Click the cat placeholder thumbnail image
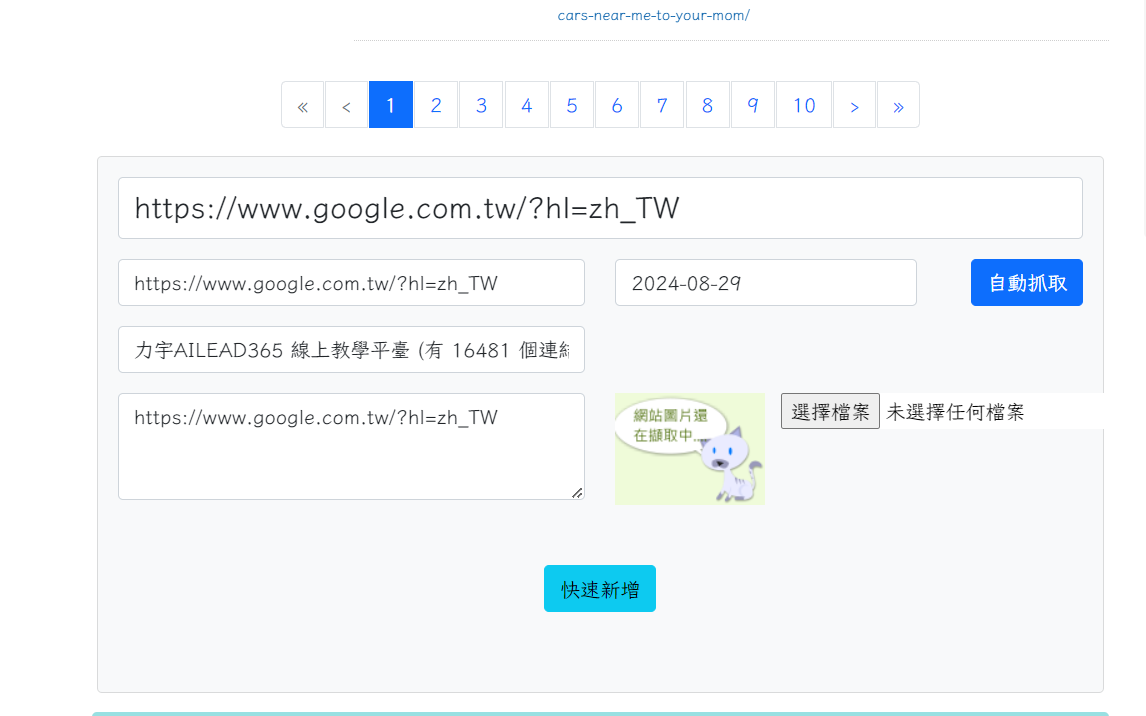Image resolution: width=1146 pixels, height=716 pixels. coord(690,449)
